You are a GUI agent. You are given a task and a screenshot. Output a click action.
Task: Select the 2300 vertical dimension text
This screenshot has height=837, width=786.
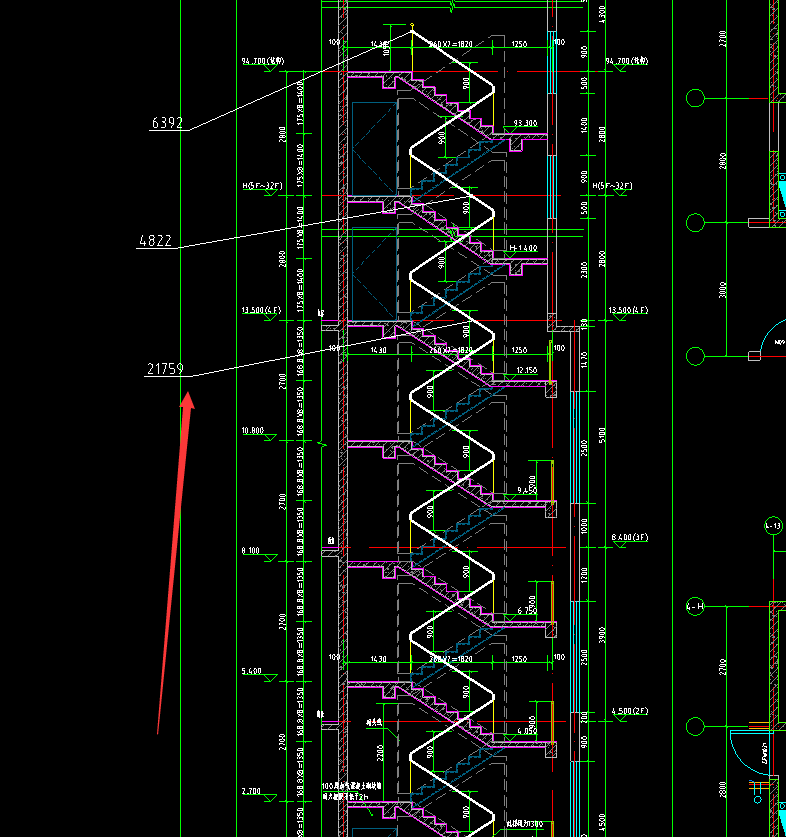584,270
